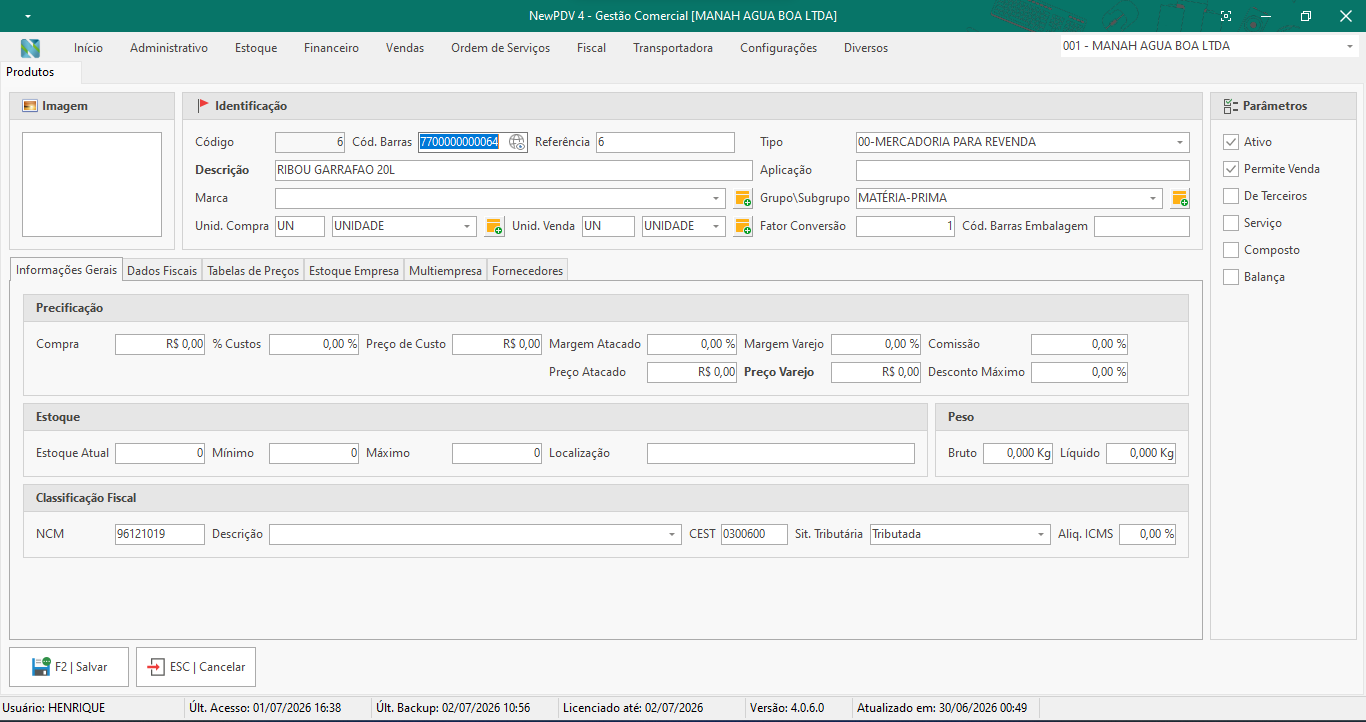Click the ESC | Cancelar button
The height and width of the screenshot is (722, 1366).
[196, 667]
